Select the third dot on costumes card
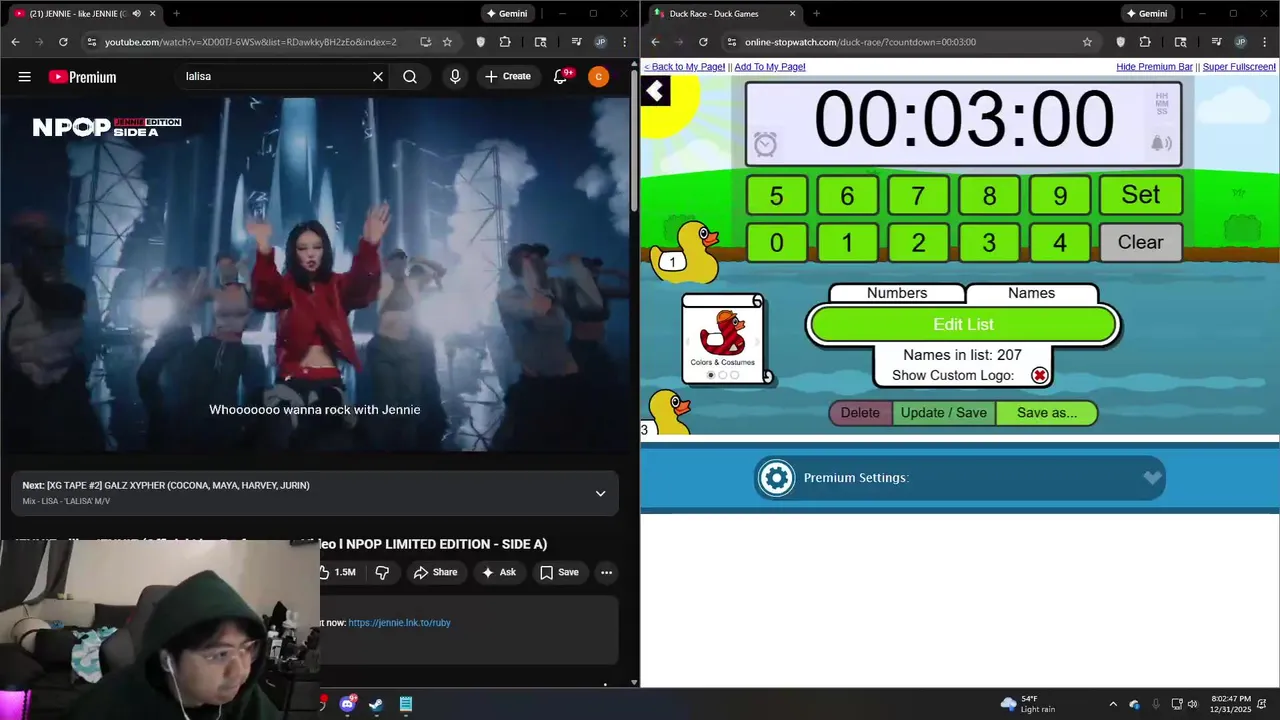The image size is (1280, 720). [x=735, y=375]
